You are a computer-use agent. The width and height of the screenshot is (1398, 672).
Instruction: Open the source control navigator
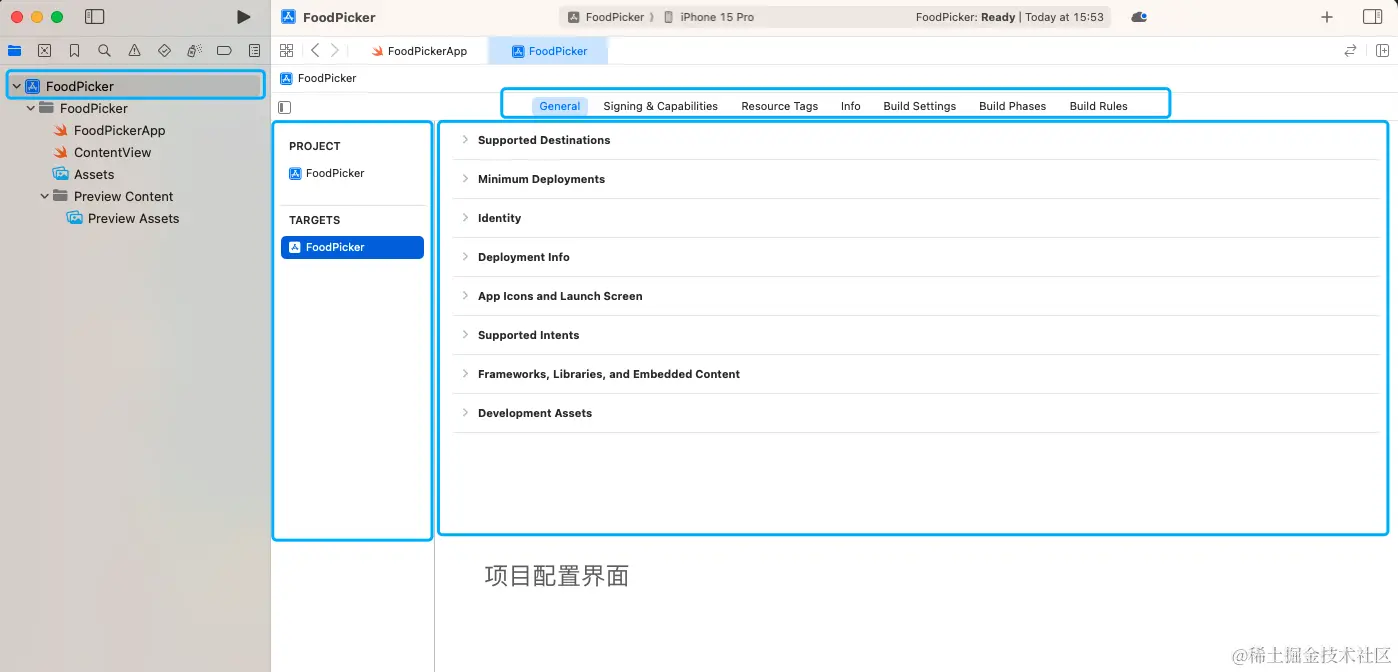[x=44, y=50]
